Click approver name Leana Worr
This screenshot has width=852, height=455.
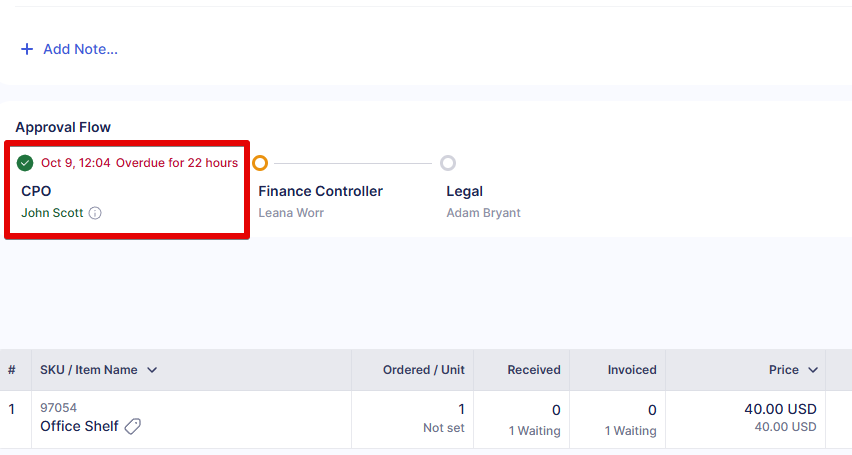point(291,213)
